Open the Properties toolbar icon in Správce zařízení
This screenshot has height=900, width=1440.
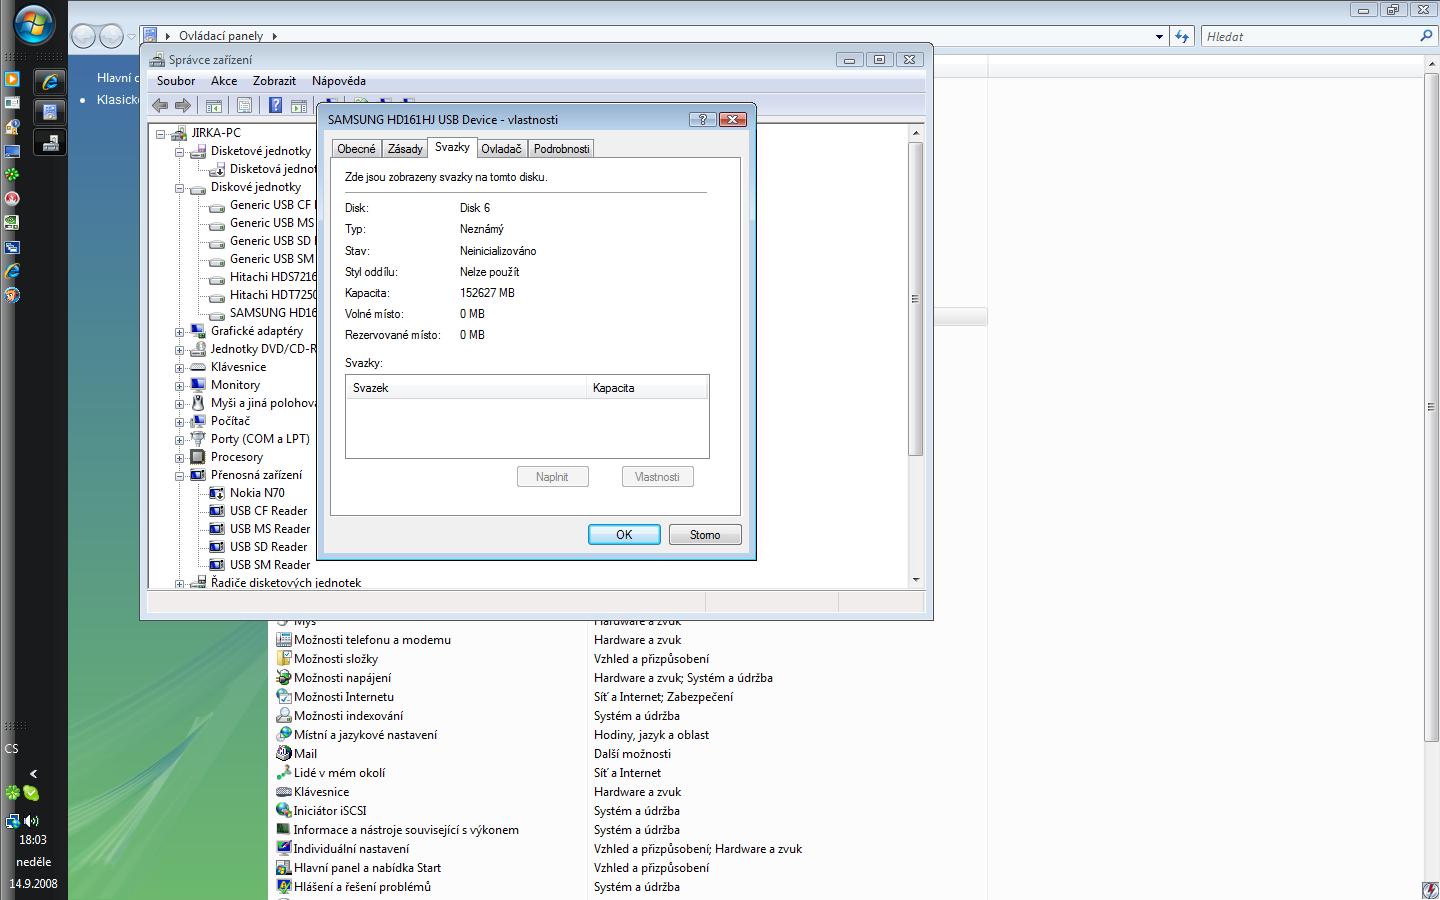[x=244, y=105]
